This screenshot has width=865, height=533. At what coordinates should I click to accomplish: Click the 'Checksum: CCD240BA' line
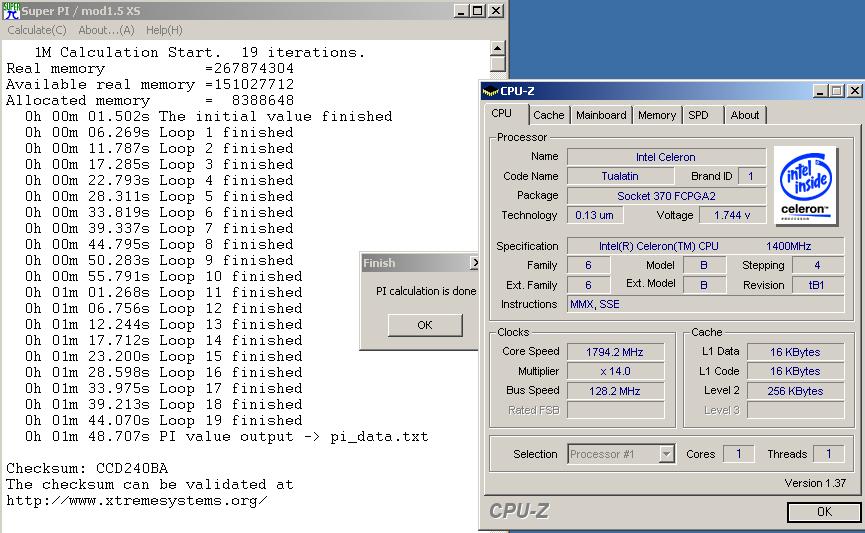click(87, 468)
